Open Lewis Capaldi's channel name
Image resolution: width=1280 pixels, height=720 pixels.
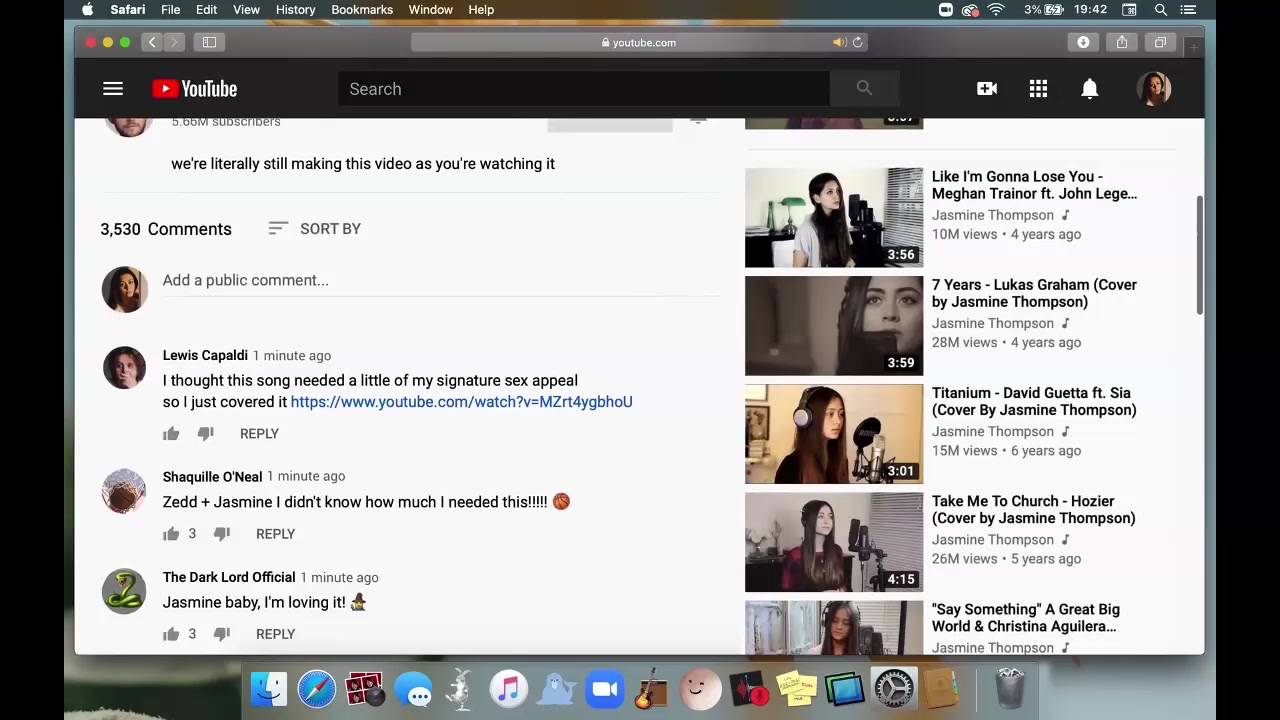pyautogui.click(x=205, y=355)
